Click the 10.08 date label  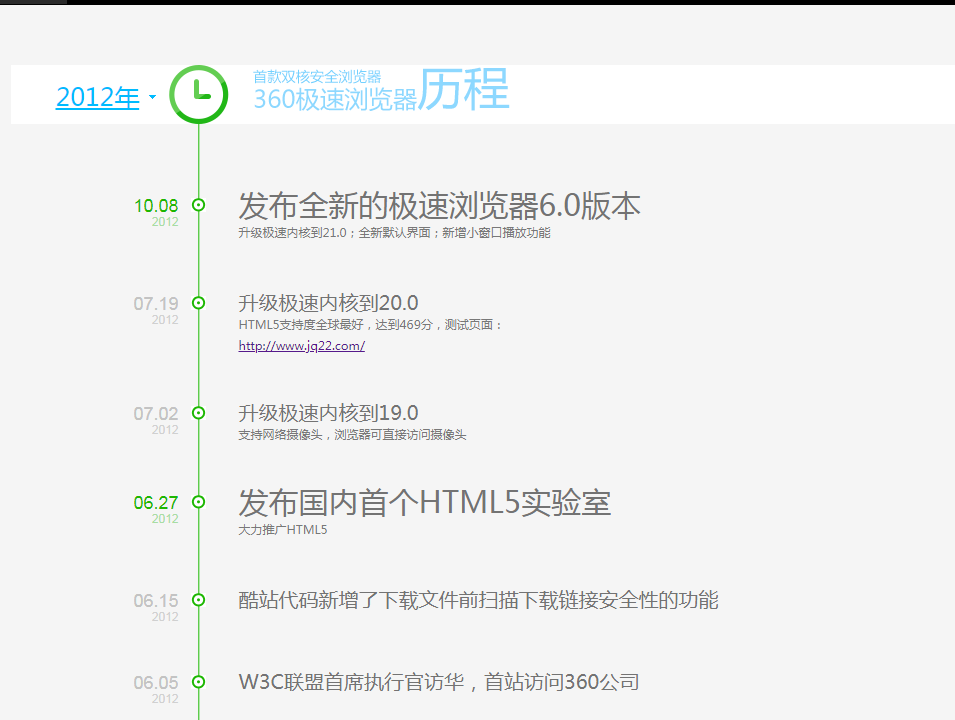[x=156, y=206]
